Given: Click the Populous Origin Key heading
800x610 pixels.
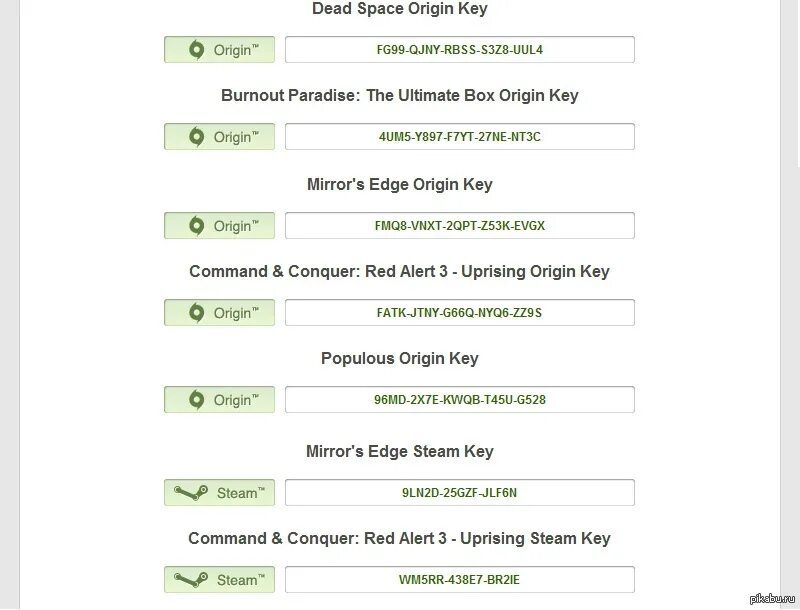Looking at the screenshot, I should pos(399,359).
